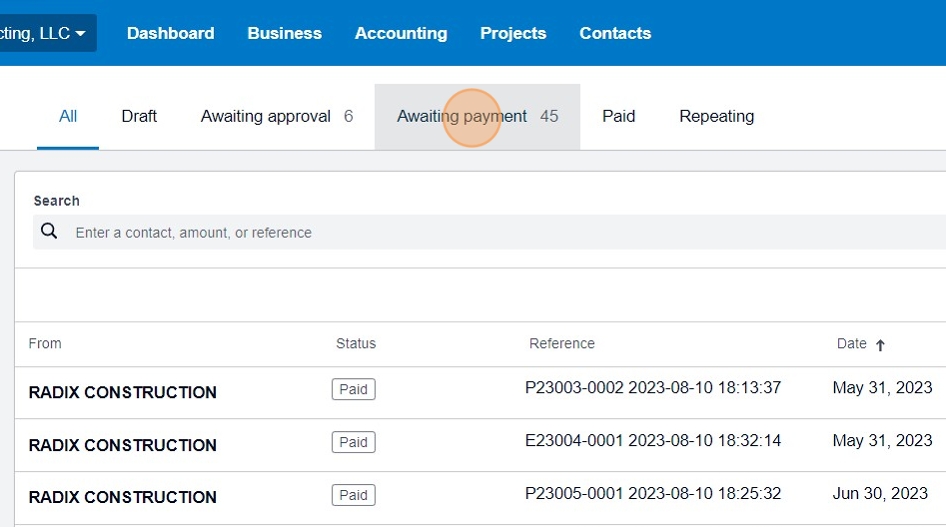
Task: Switch to the Repeating tab
Action: (x=716, y=116)
